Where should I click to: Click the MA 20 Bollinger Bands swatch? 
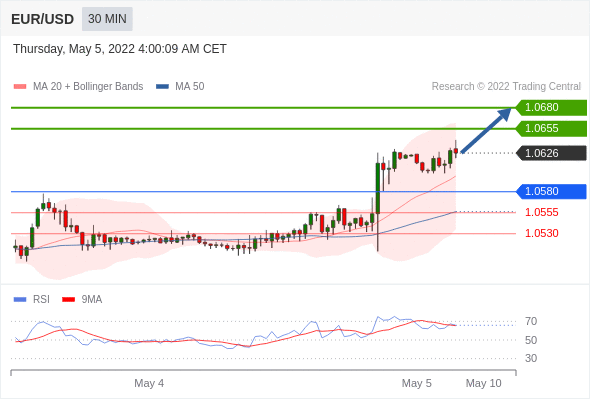(x=20, y=87)
